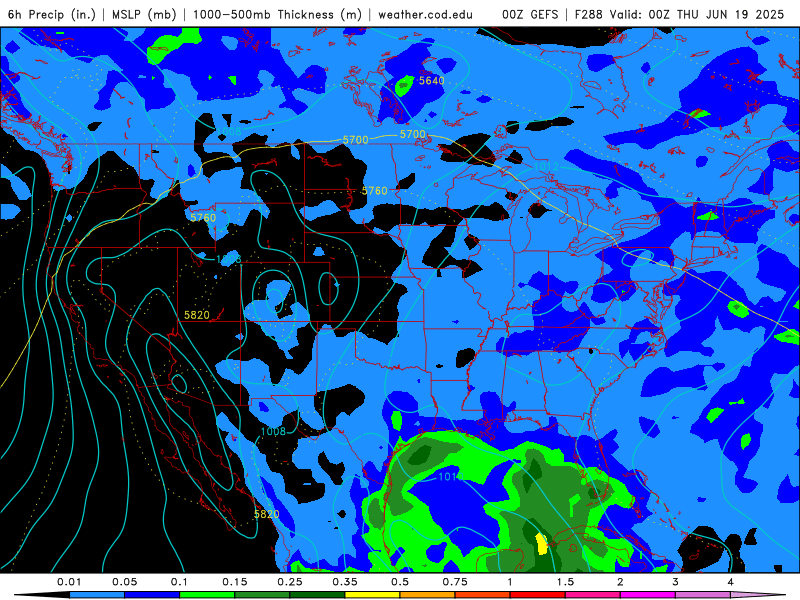Click the 0.01 legend value

[69, 582]
